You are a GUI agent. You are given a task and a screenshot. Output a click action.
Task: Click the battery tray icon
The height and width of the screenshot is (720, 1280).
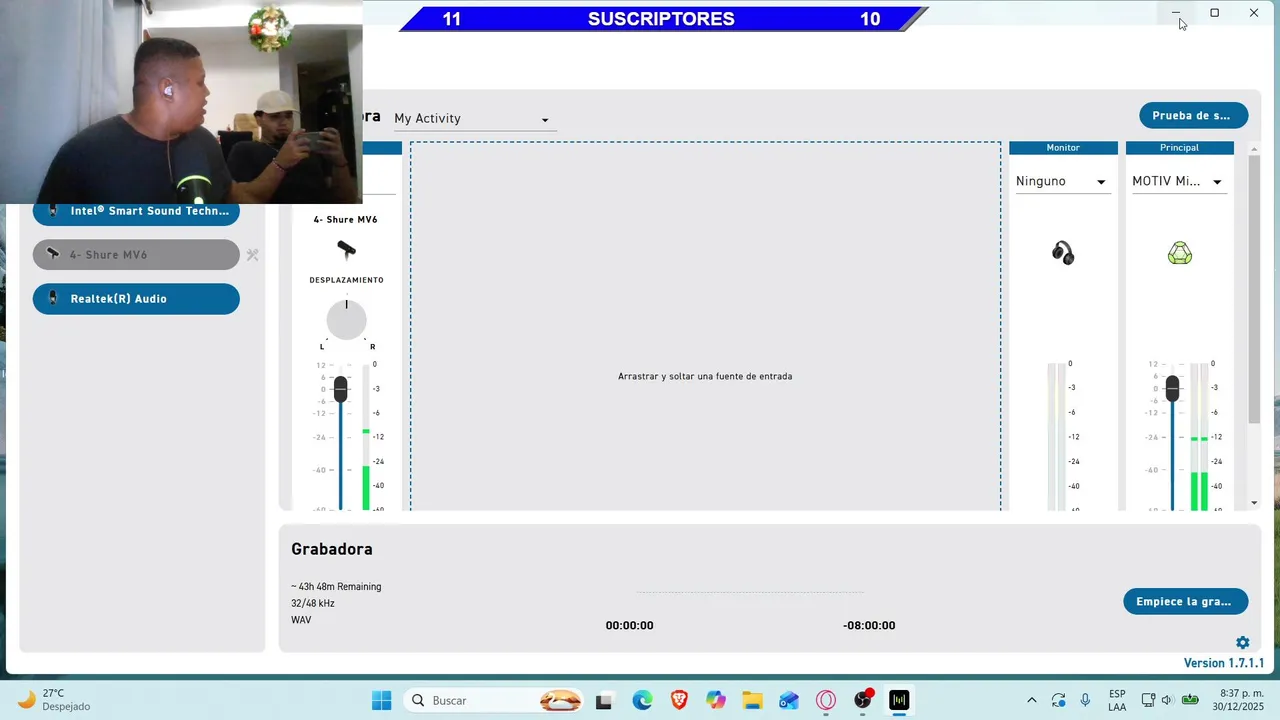(x=1190, y=700)
